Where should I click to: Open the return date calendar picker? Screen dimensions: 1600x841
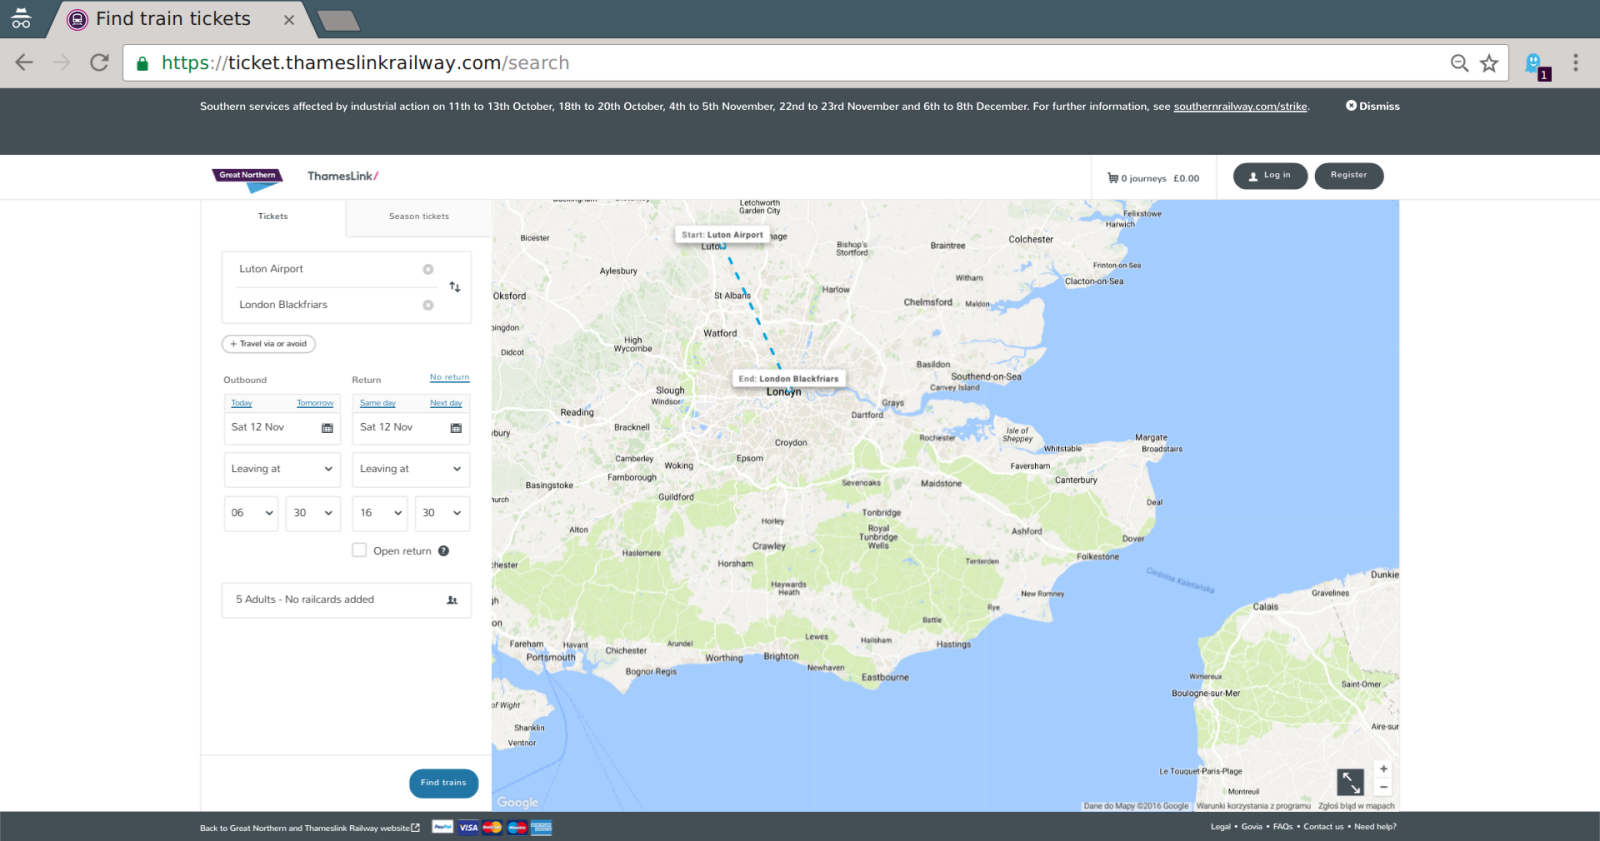(x=456, y=428)
